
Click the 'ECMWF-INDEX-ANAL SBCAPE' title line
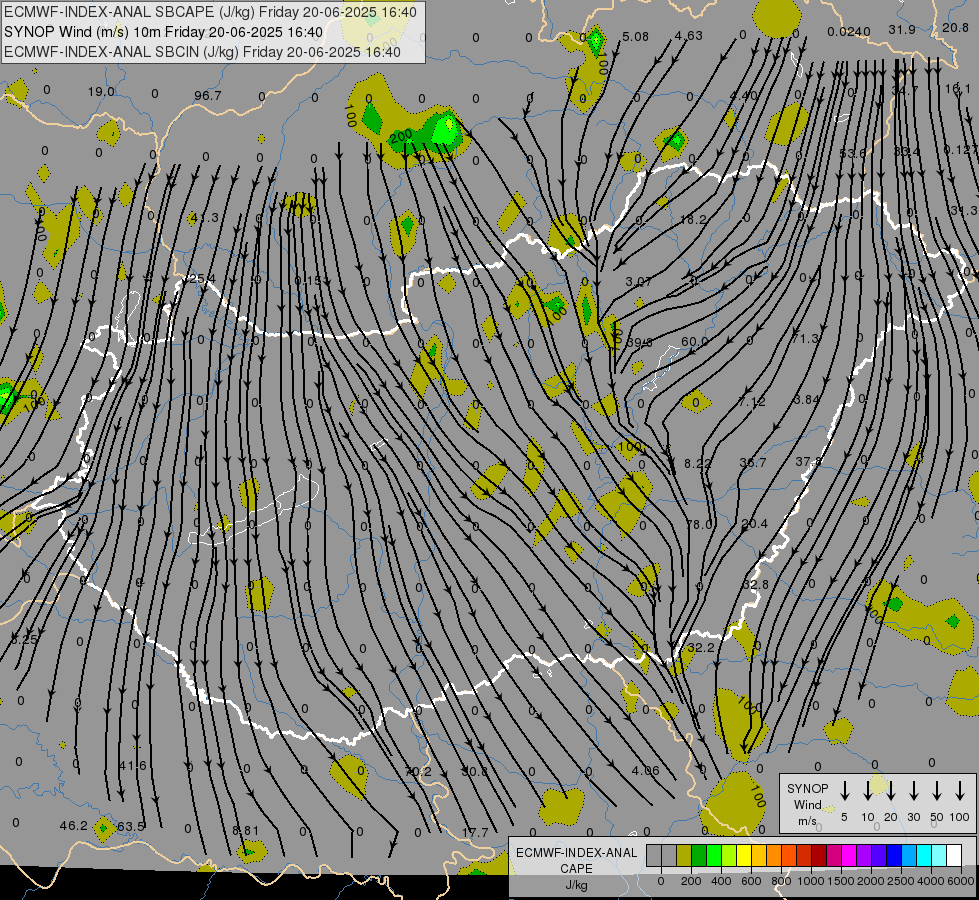210,12
